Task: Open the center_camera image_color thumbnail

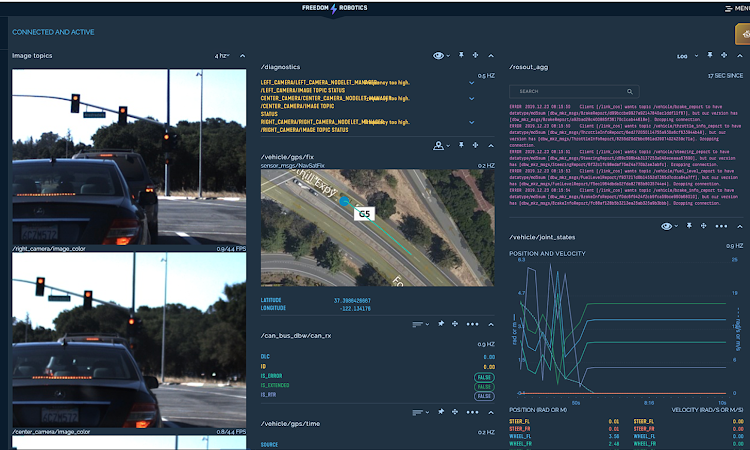Action: point(129,340)
